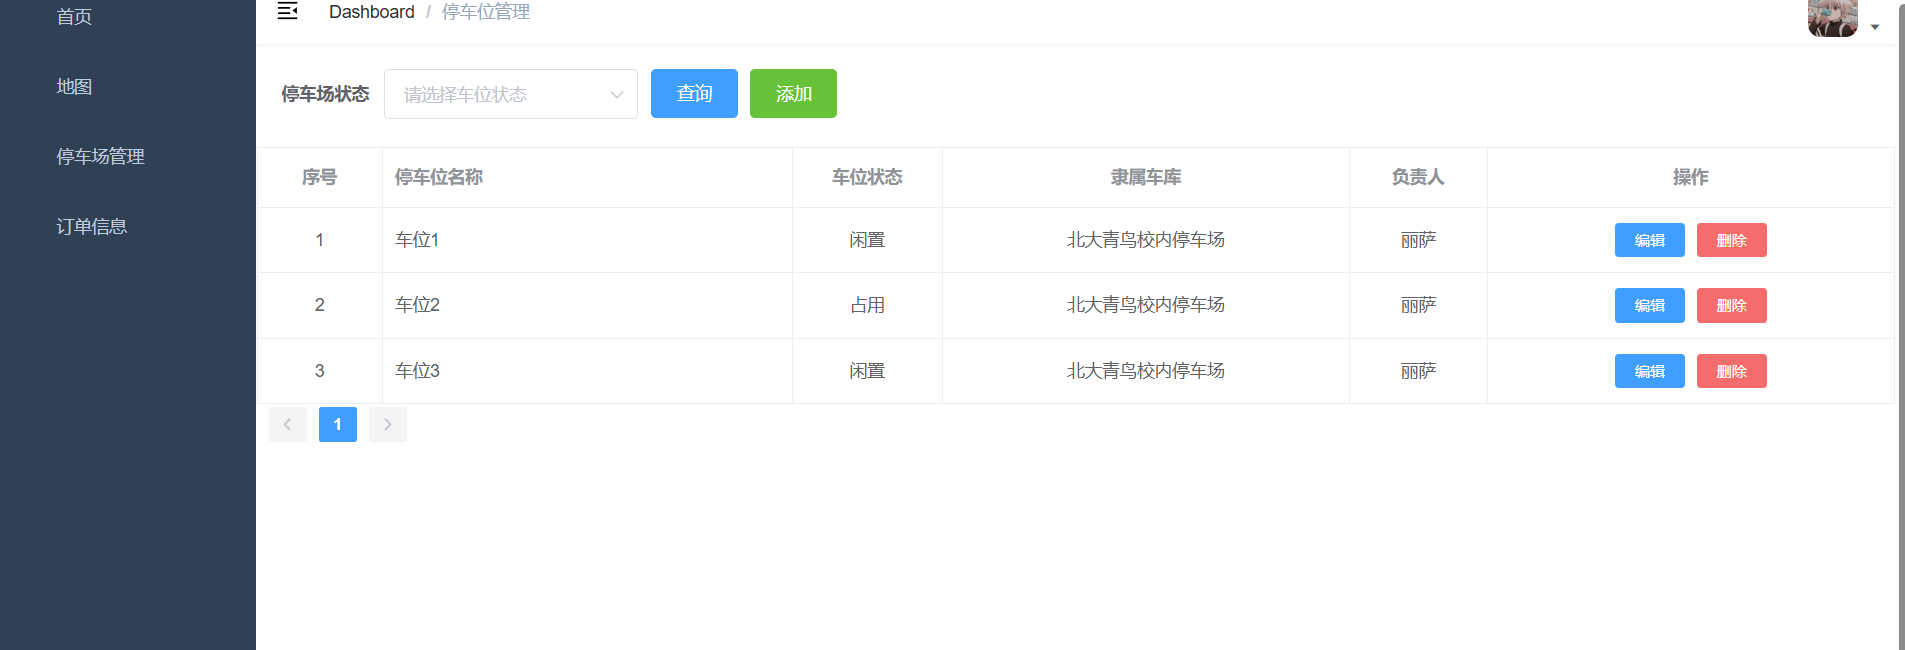Go to previous page arrow

288,424
